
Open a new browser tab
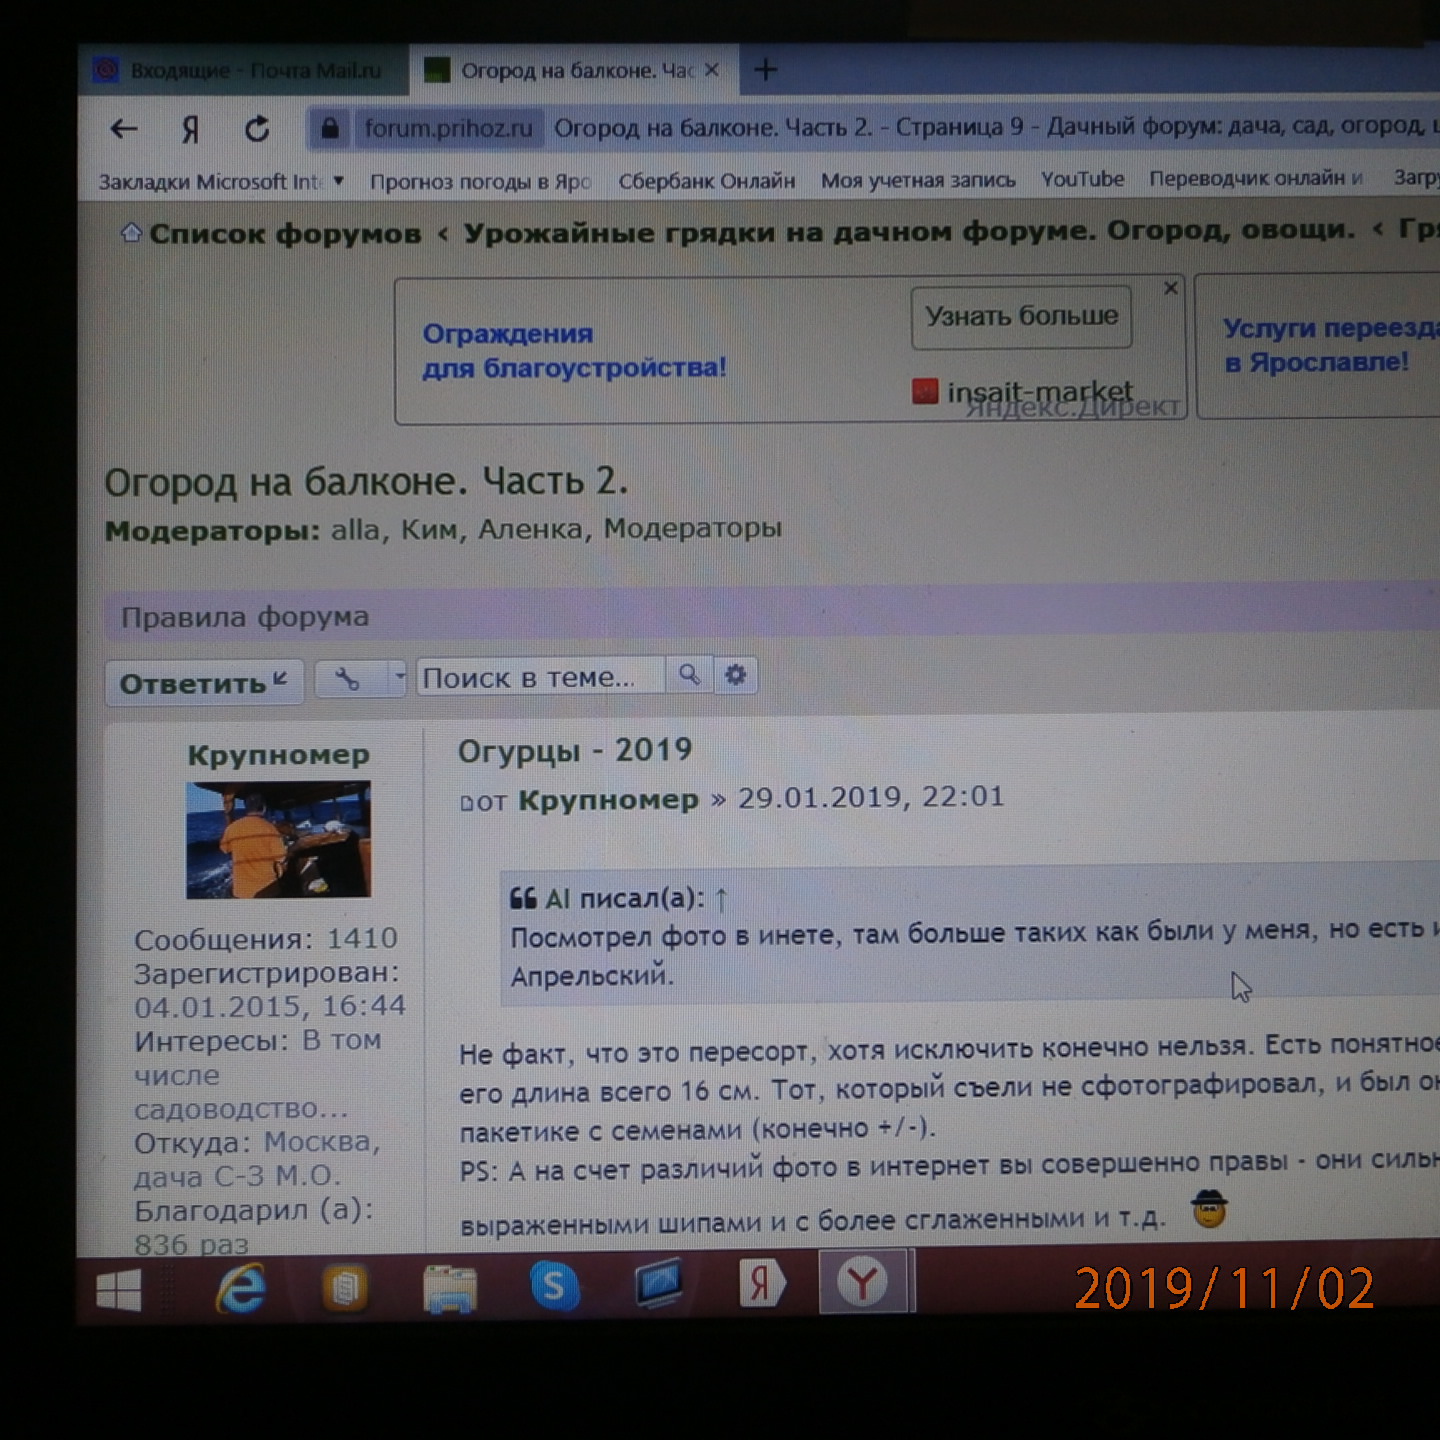765,70
